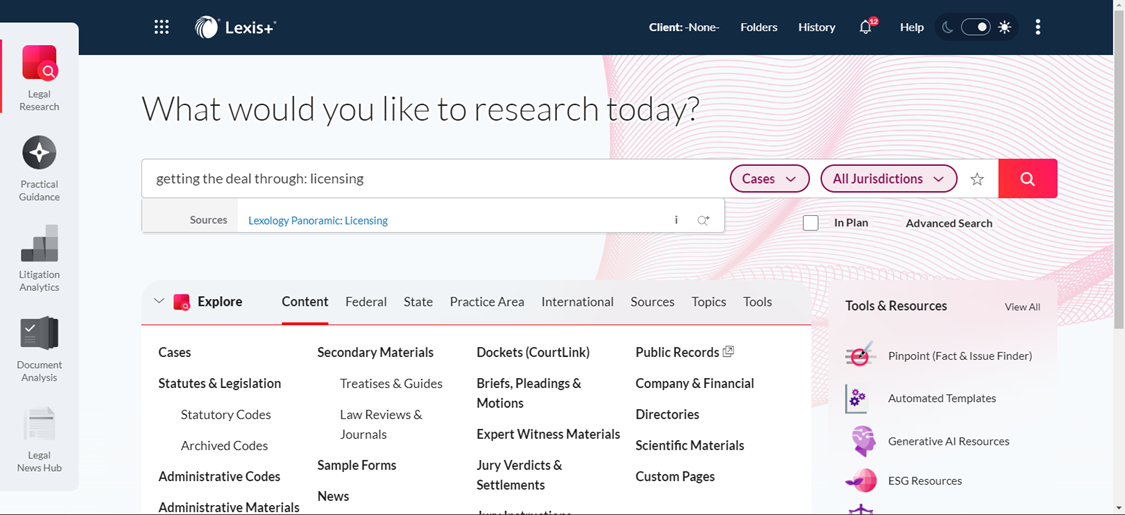
Task: Open the All Jurisdictions dropdown
Action: click(x=888, y=179)
